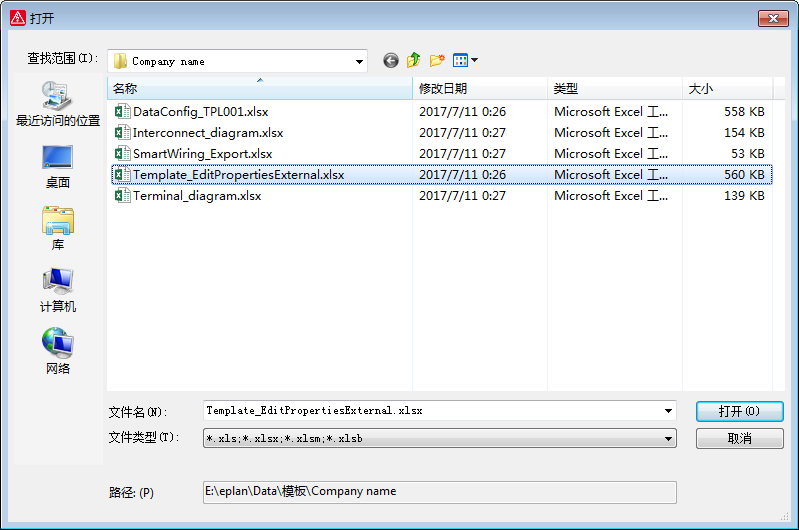Select DataConfig_TPL001.xlsx file
Screen dimensions: 799x530
(x=200, y=112)
